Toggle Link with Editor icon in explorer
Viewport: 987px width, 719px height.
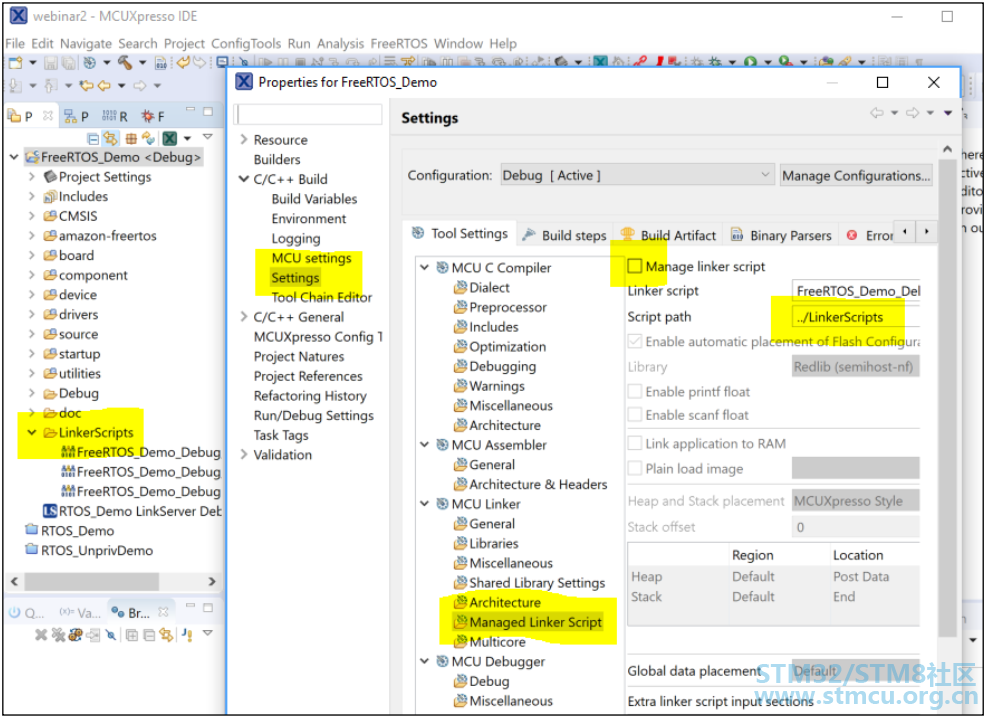tap(111, 139)
